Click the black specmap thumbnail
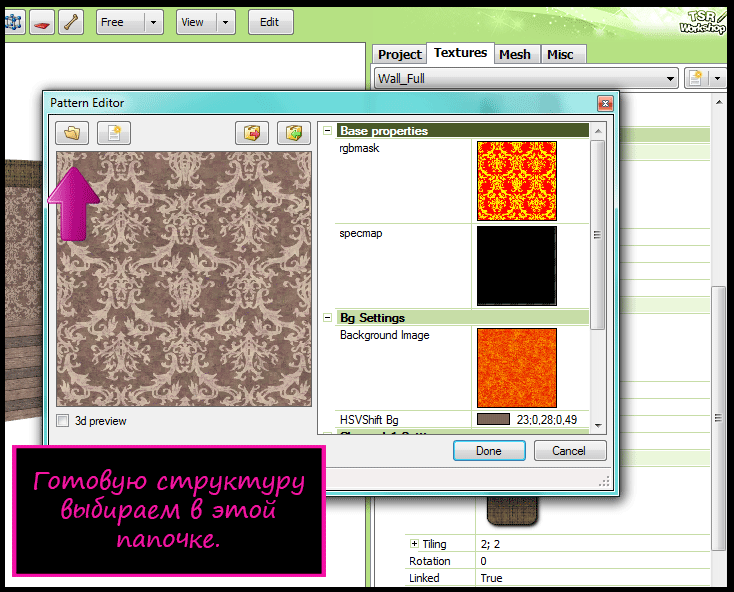Viewport: 734px width, 592px height. click(x=517, y=266)
